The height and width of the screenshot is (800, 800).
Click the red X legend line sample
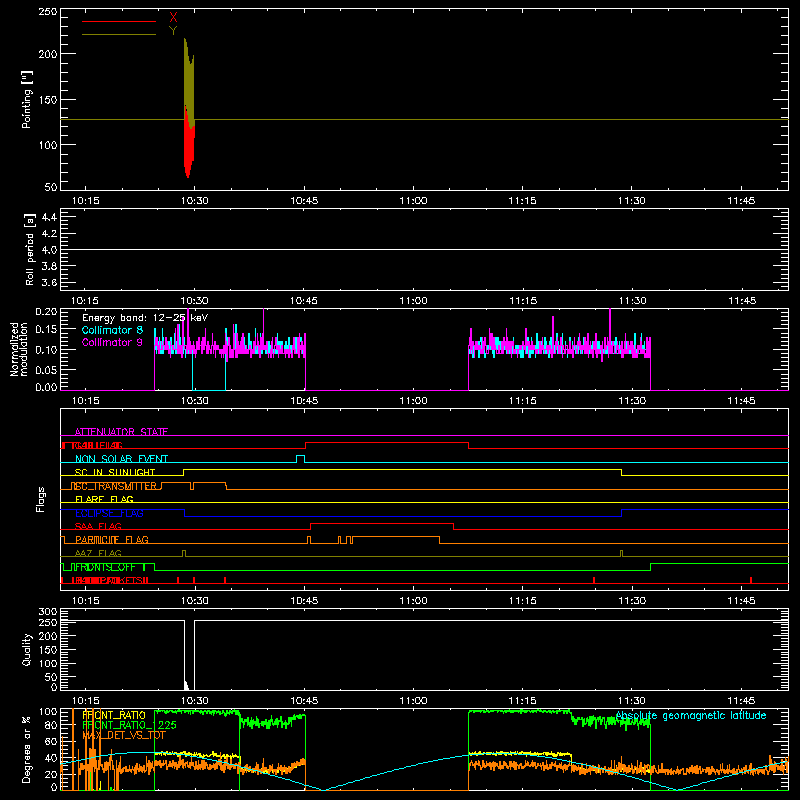click(x=119, y=21)
